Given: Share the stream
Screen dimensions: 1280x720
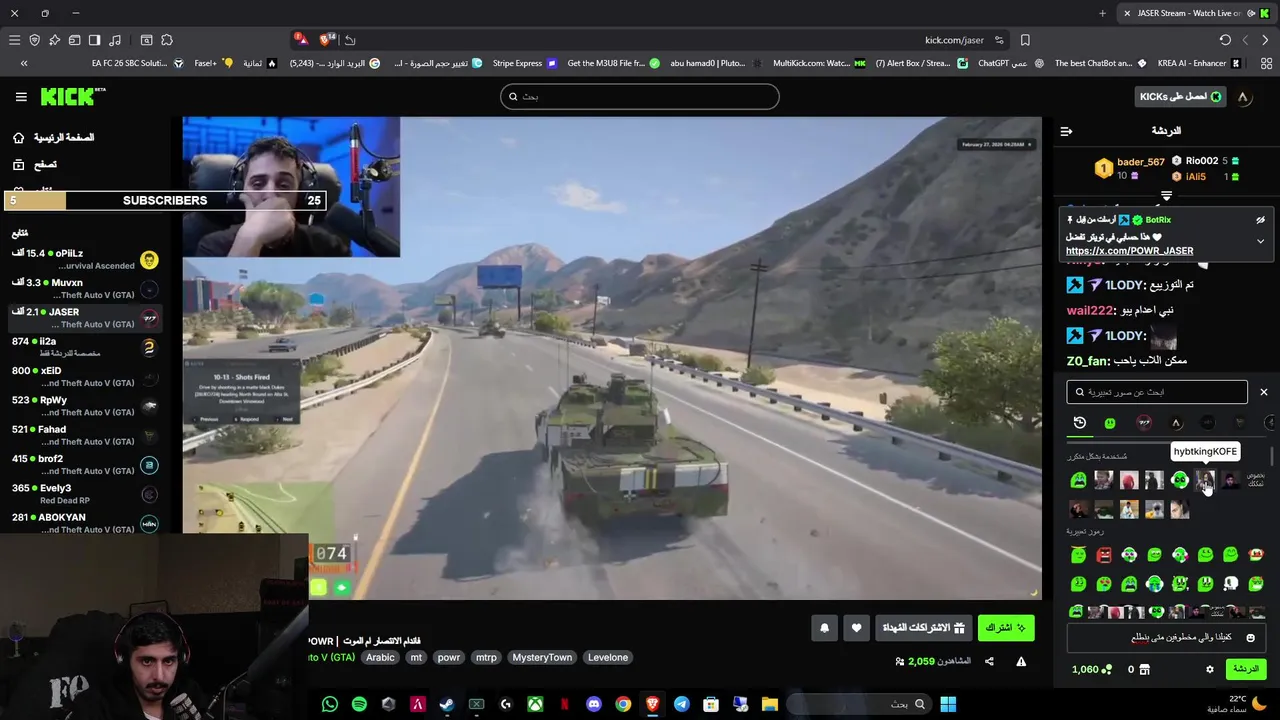Looking at the screenshot, I should point(989,661).
